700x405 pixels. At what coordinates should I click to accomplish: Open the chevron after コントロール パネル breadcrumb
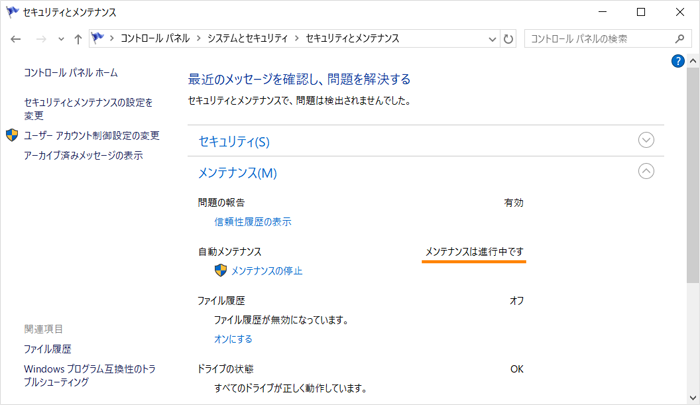[198, 38]
